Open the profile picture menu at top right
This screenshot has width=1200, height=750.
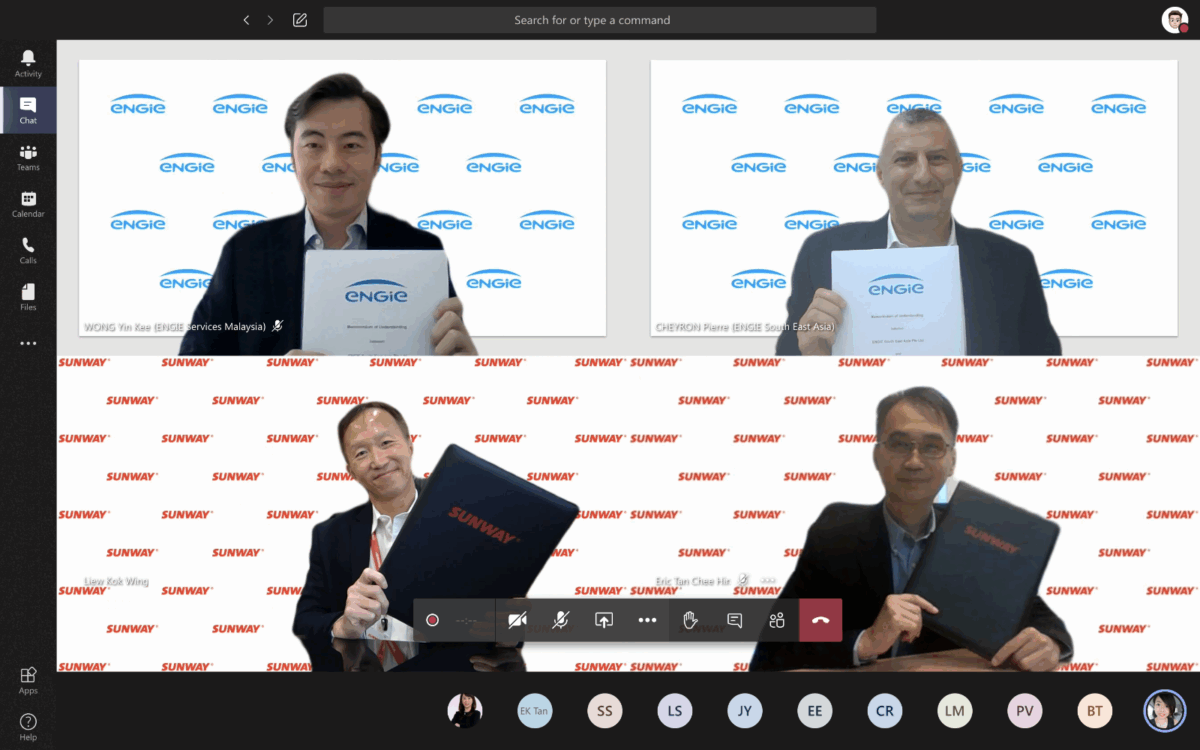point(1174,20)
